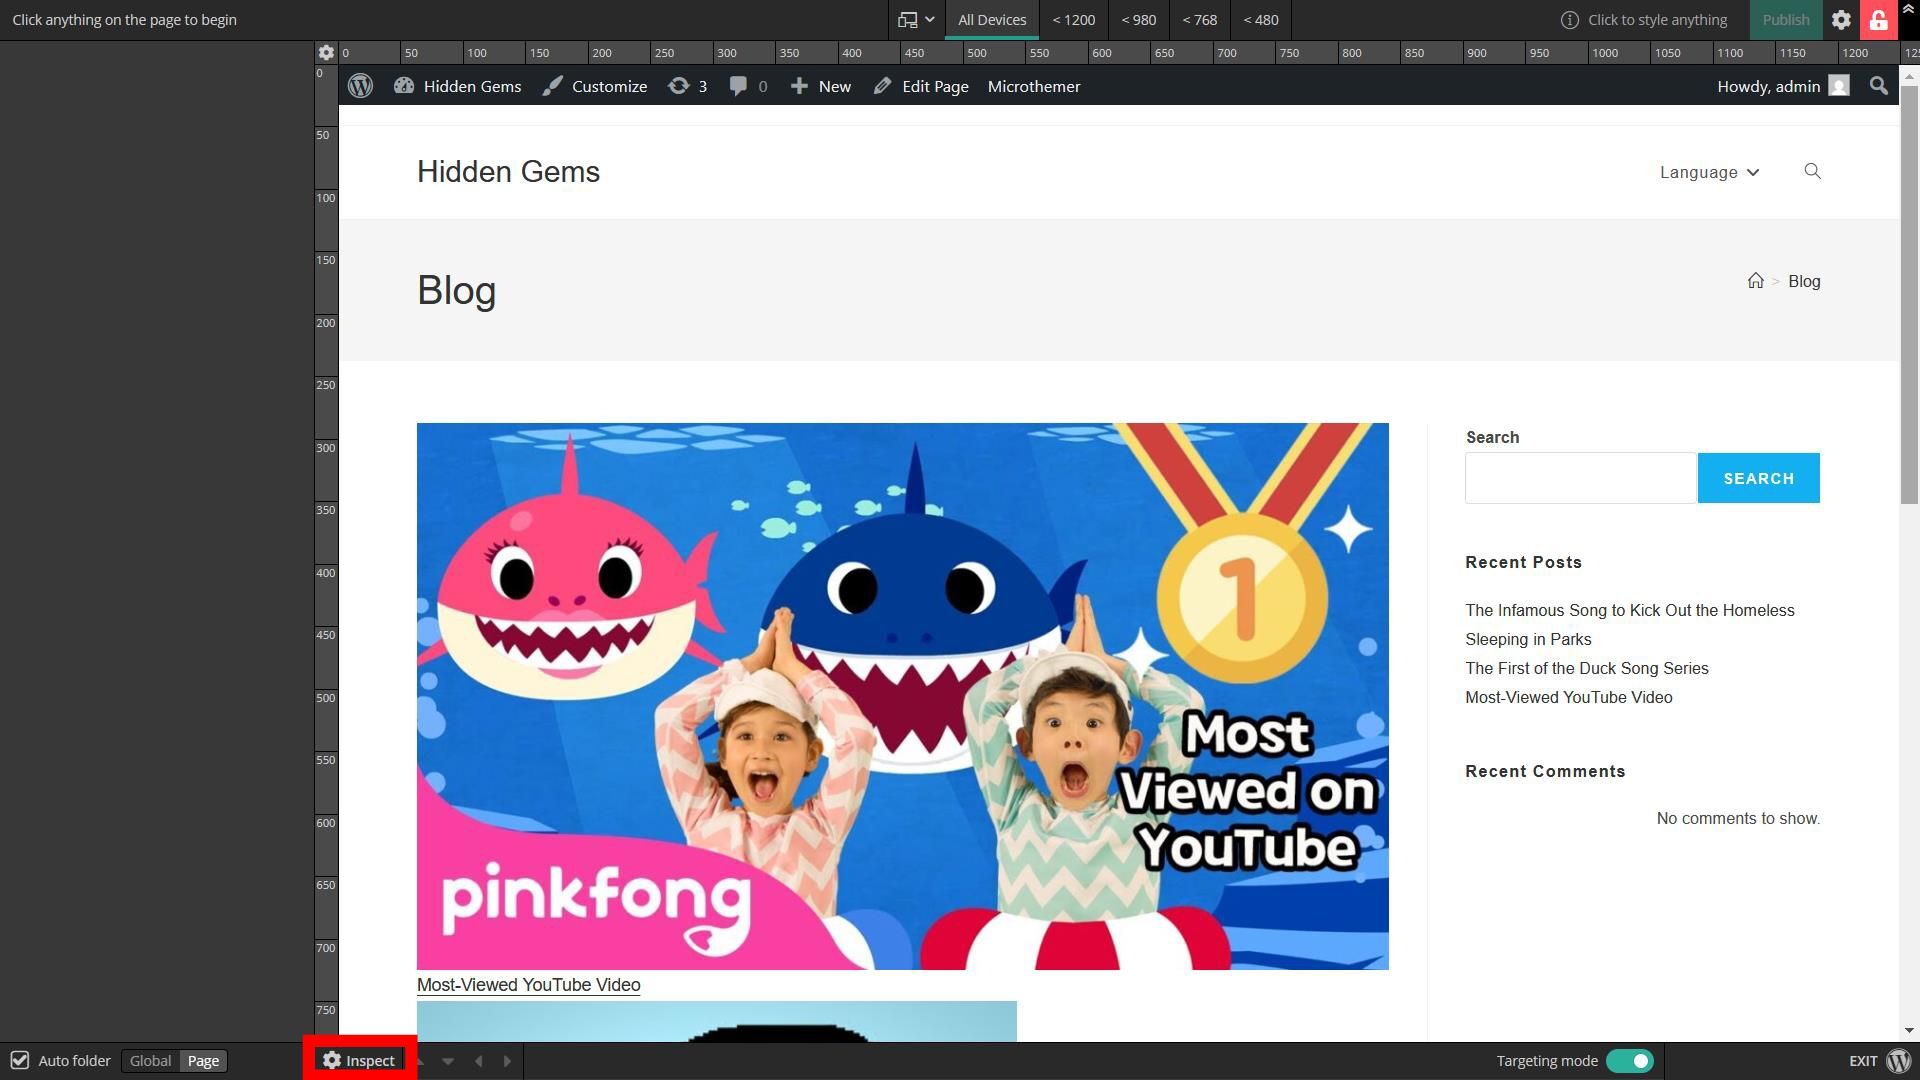Open the comments bubble in admin bar
The width and height of the screenshot is (1920, 1080).
tap(748, 86)
